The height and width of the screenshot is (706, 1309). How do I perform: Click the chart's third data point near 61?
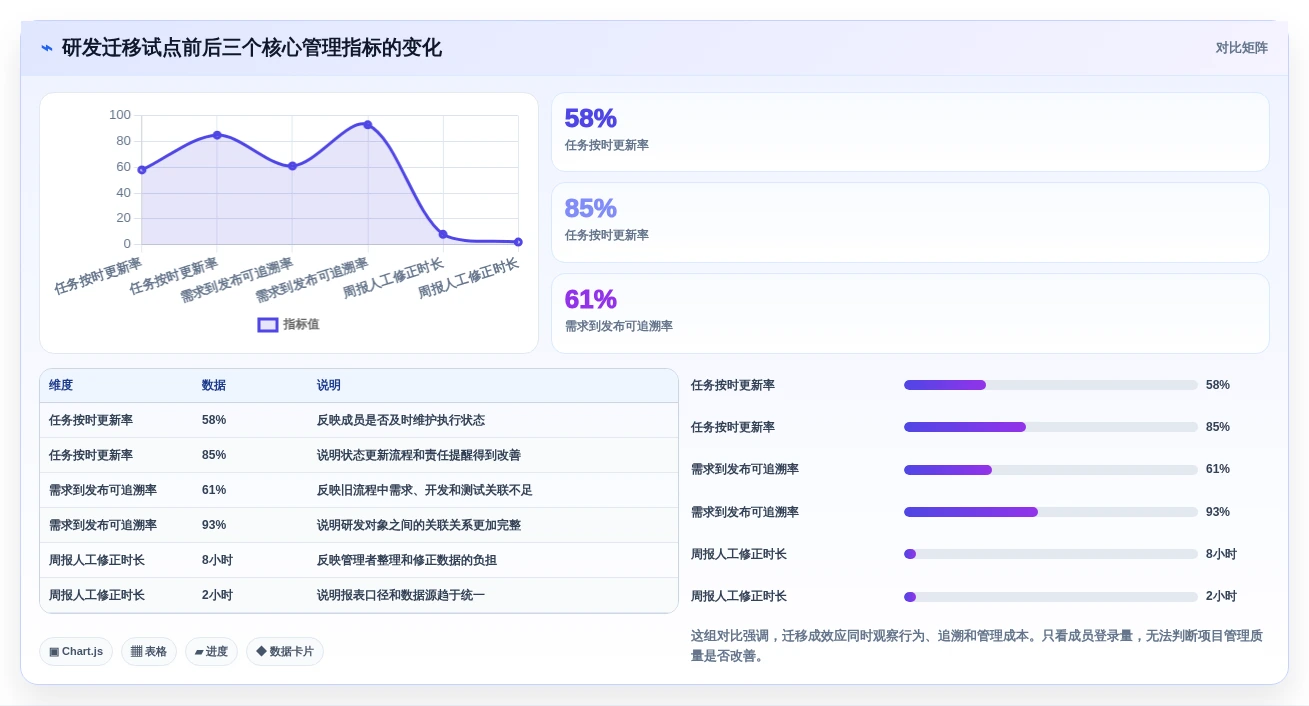pos(292,166)
